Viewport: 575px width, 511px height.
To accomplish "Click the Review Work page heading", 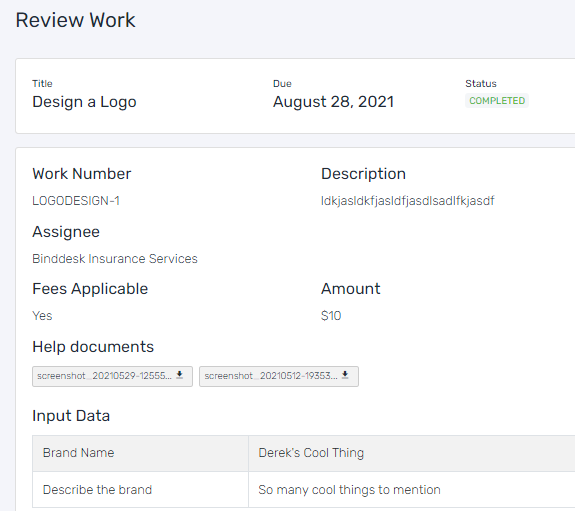I will (76, 20).
